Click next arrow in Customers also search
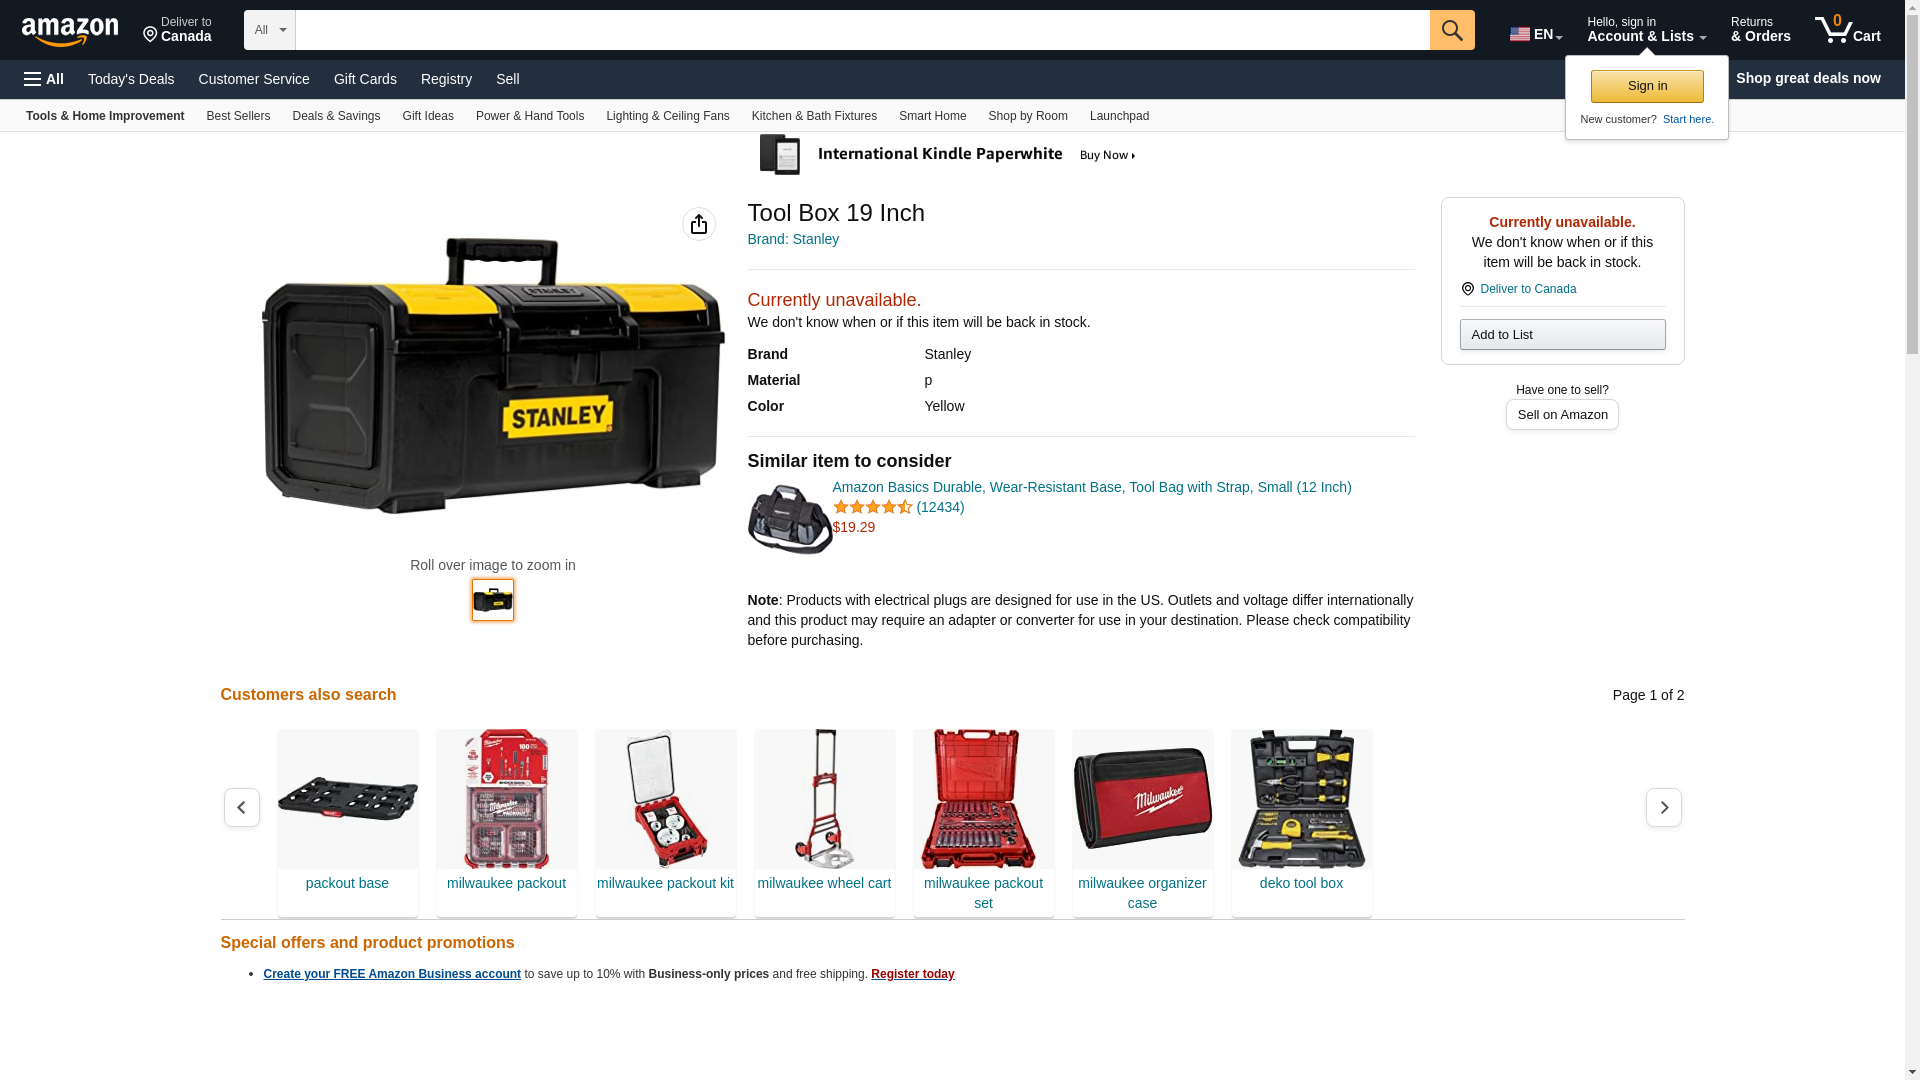Screen dimensions: 1920x1080 (1663, 807)
